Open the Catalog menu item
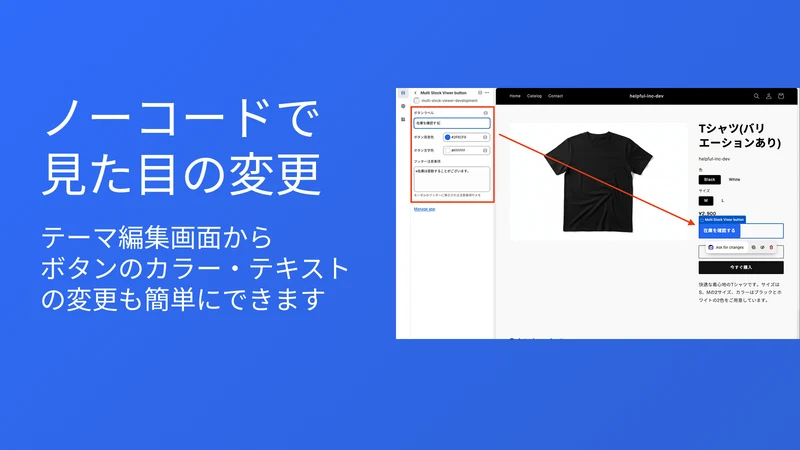Viewport: 800px width, 450px height. click(534, 96)
